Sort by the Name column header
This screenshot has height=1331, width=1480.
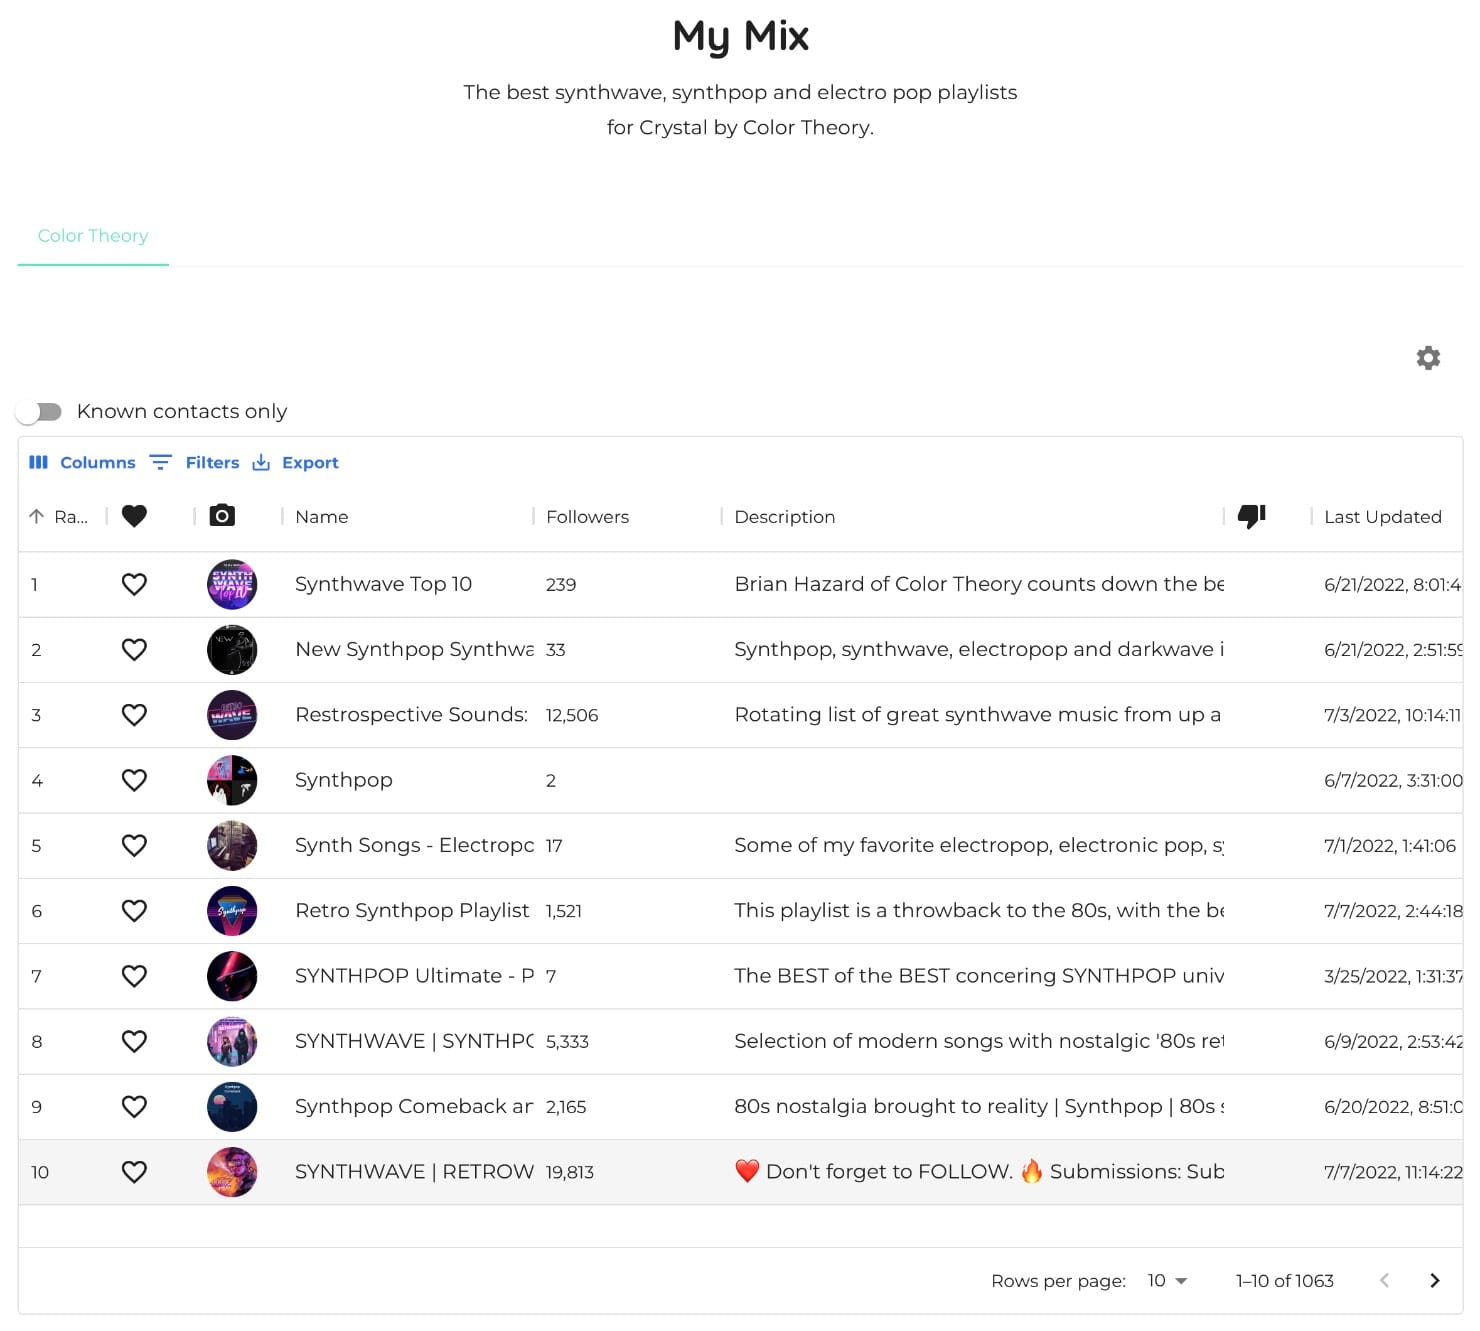[x=322, y=517]
